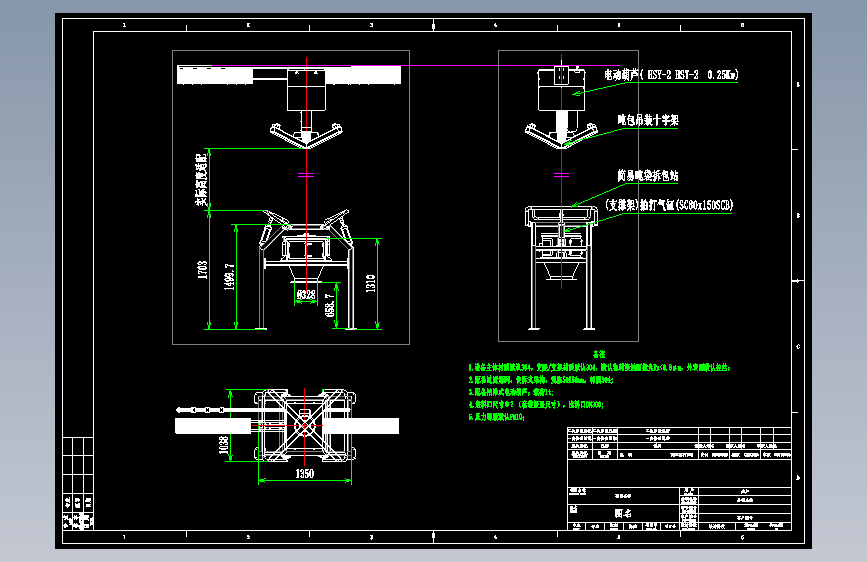Select the 1703 height dimension text
This screenshot has height=562, width=867.
pyautogui.click(x=203, y=269)
